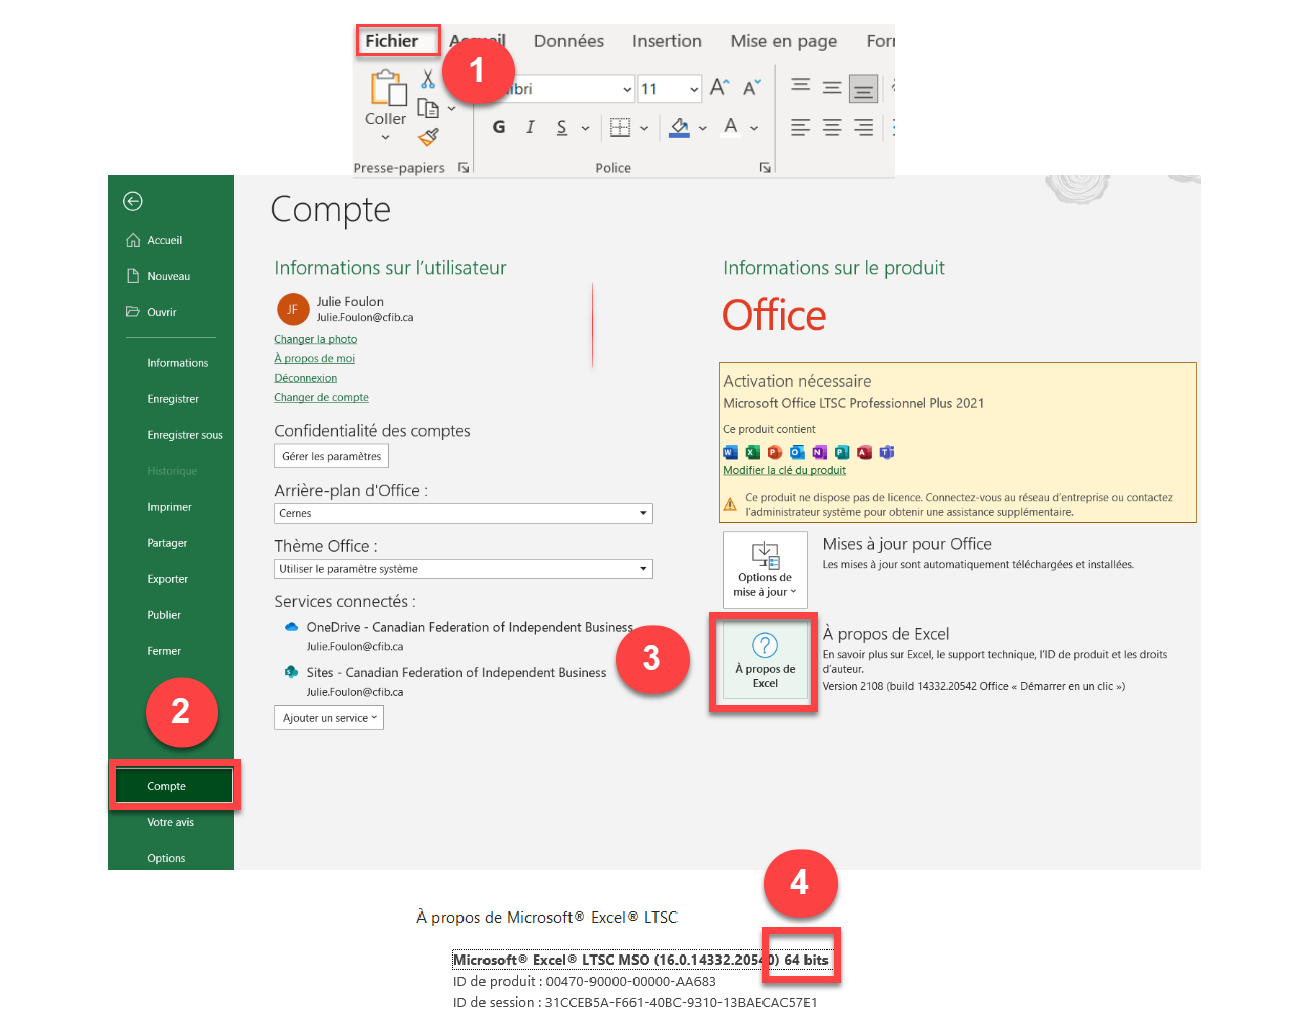Align text right icon
This screenshot has width=1292, height=1029.
pyautogui.click(x=863, y=127)
